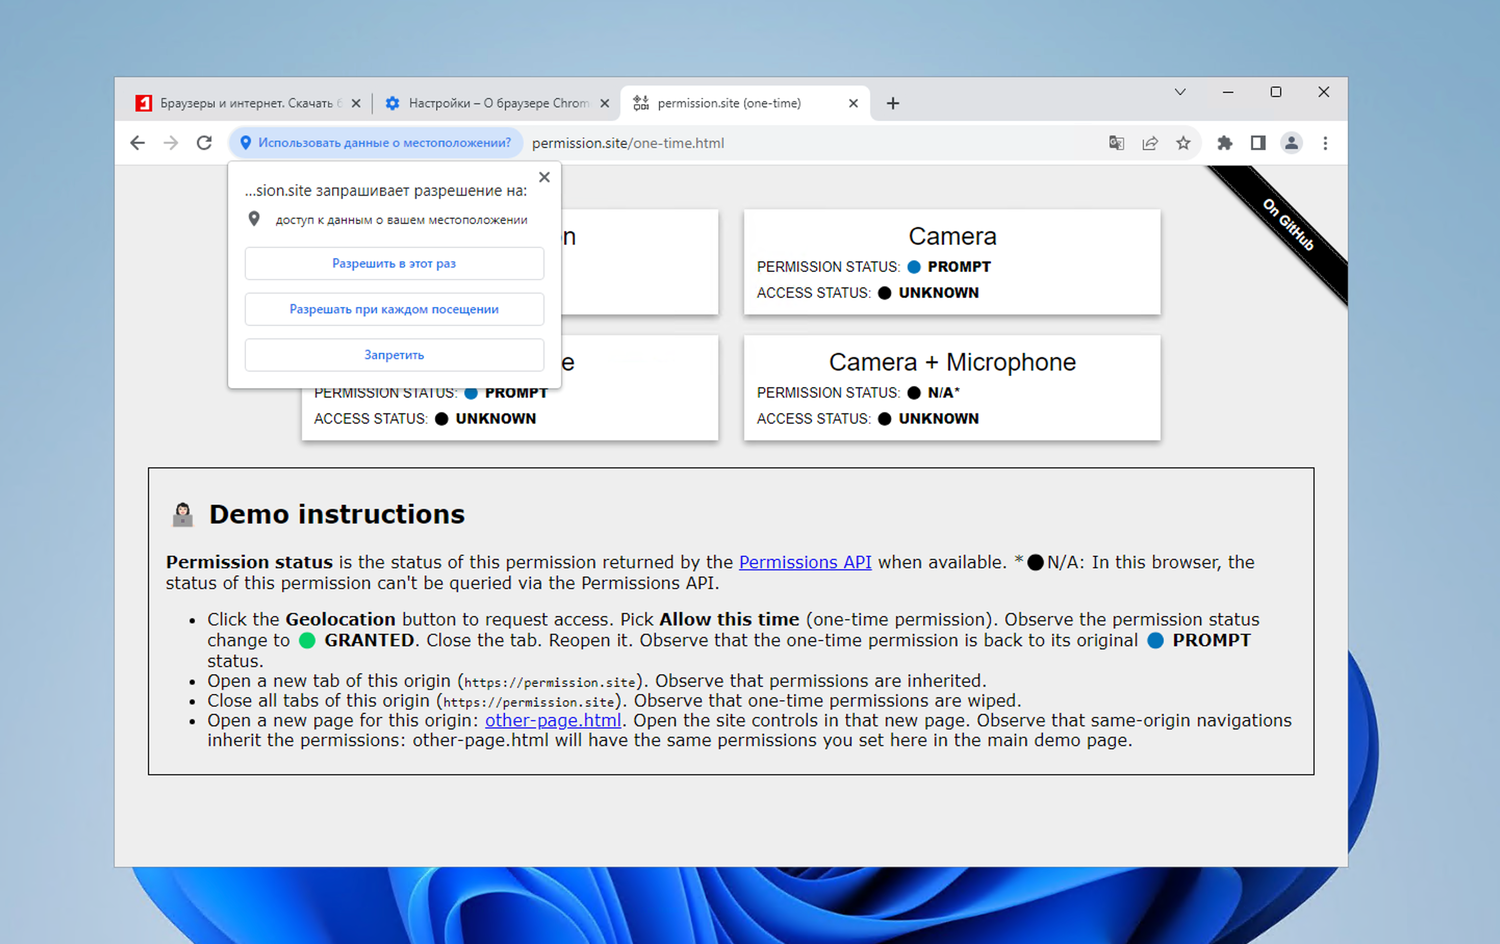Open the Extensions puzzle icon
1500x944 pixels.
tap(1224, 143)
